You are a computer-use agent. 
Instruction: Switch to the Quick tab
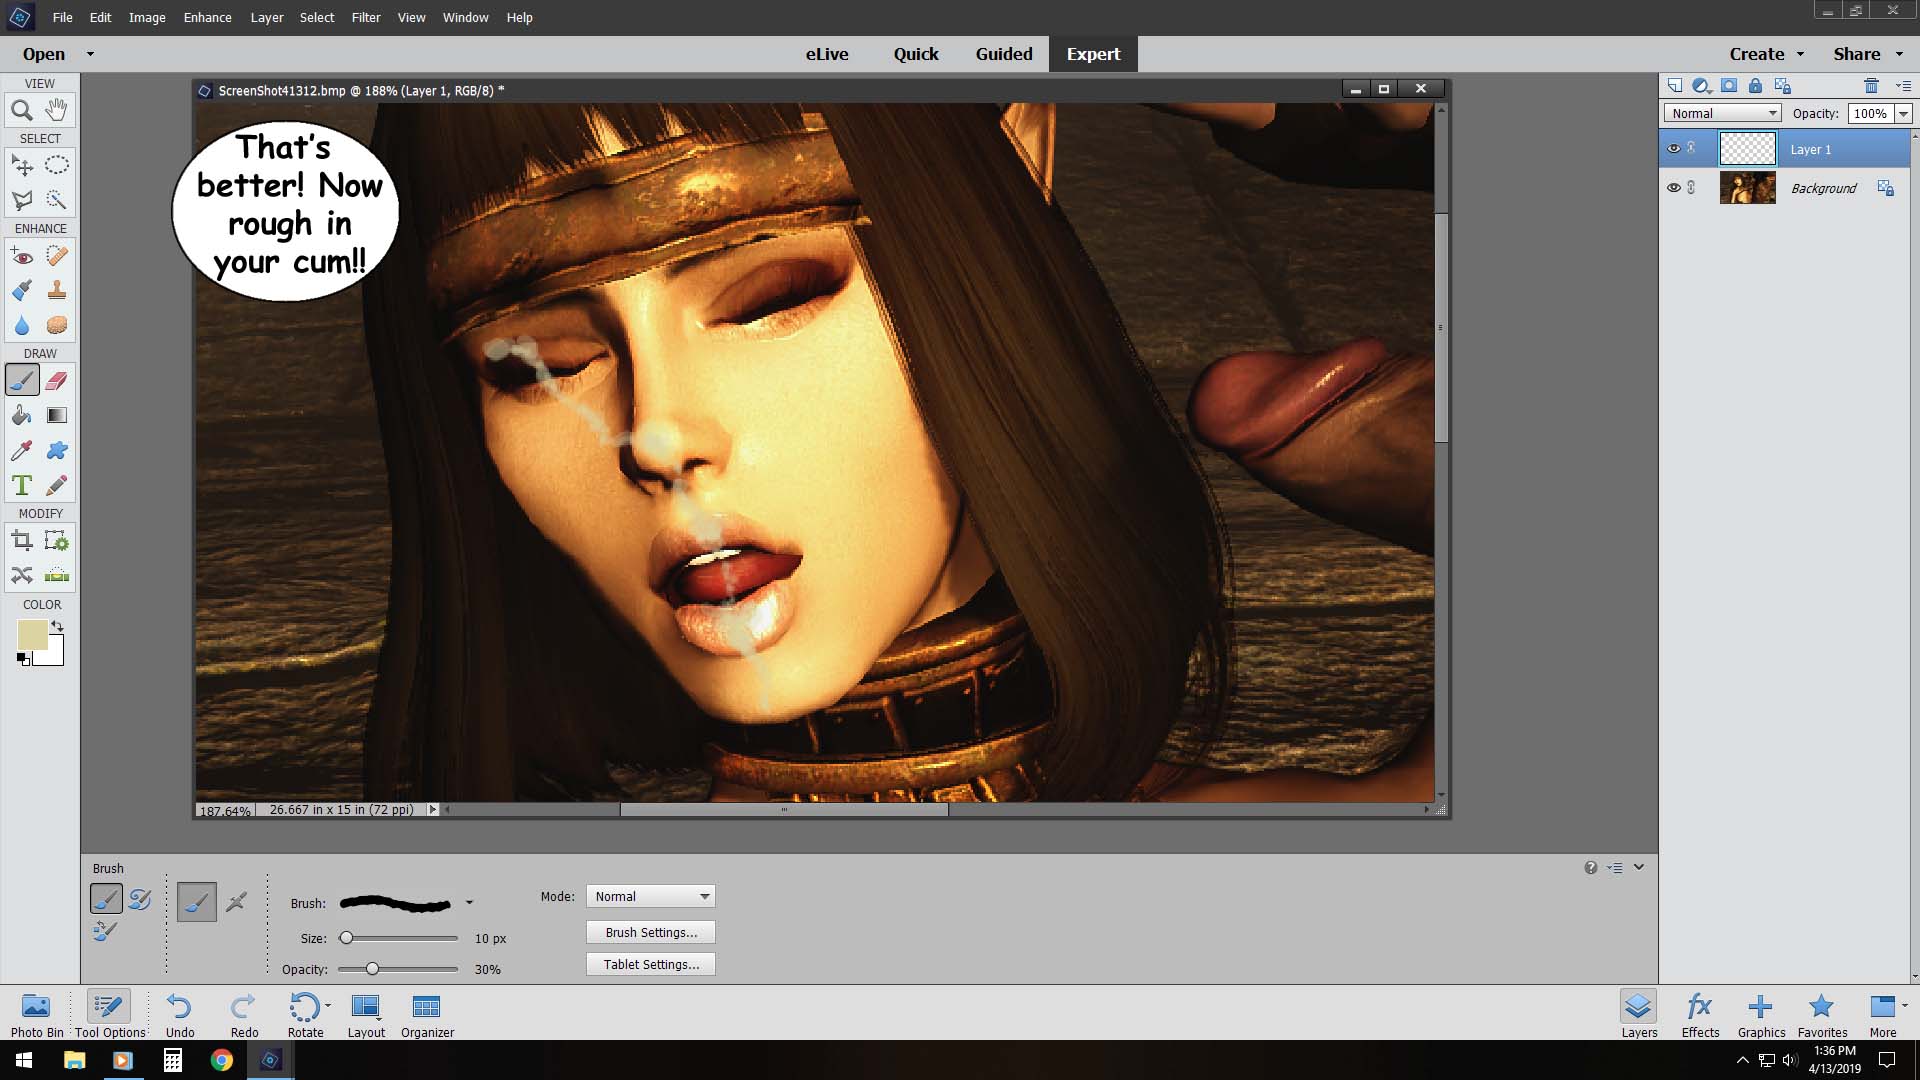pyautogui.click(x=916, y=54)
